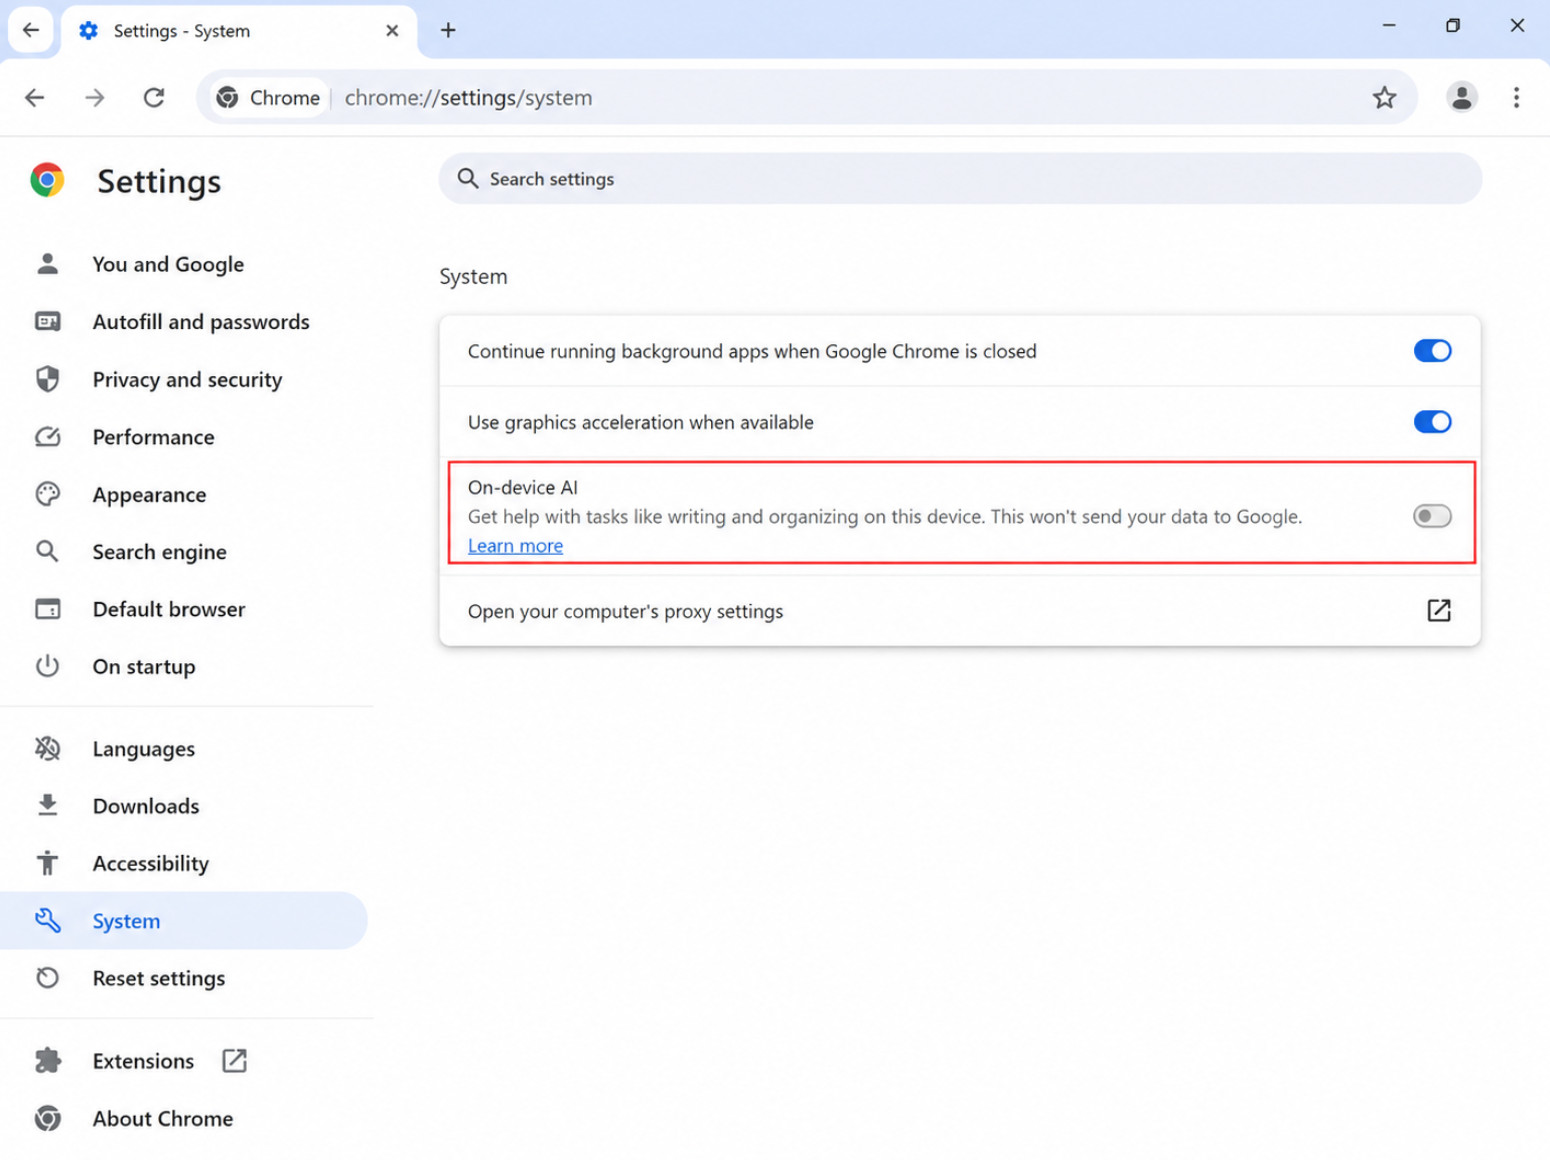The image size is (1550, 1160).
Task: Click the browser back arrow button
Action: pyautogui.click(x=35, y=97)
